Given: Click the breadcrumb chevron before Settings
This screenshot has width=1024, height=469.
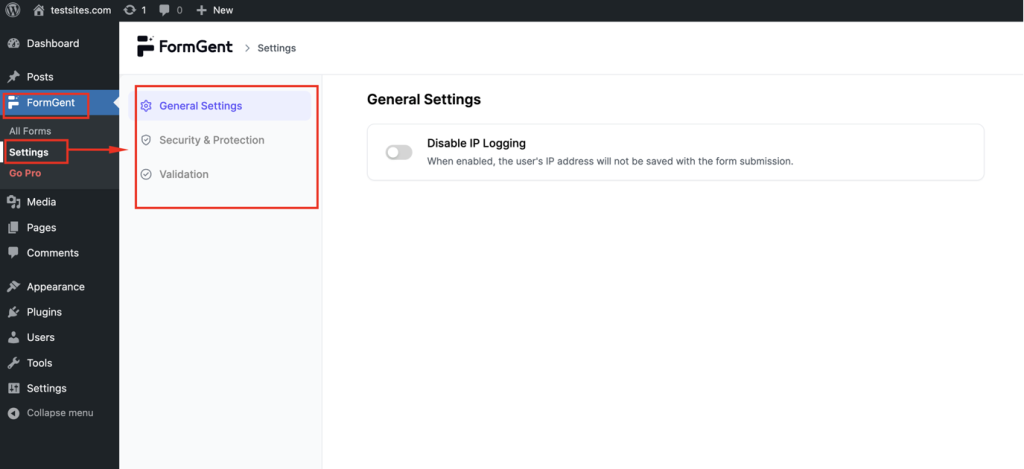Looking at the screenshot, I should coord(248,48).
